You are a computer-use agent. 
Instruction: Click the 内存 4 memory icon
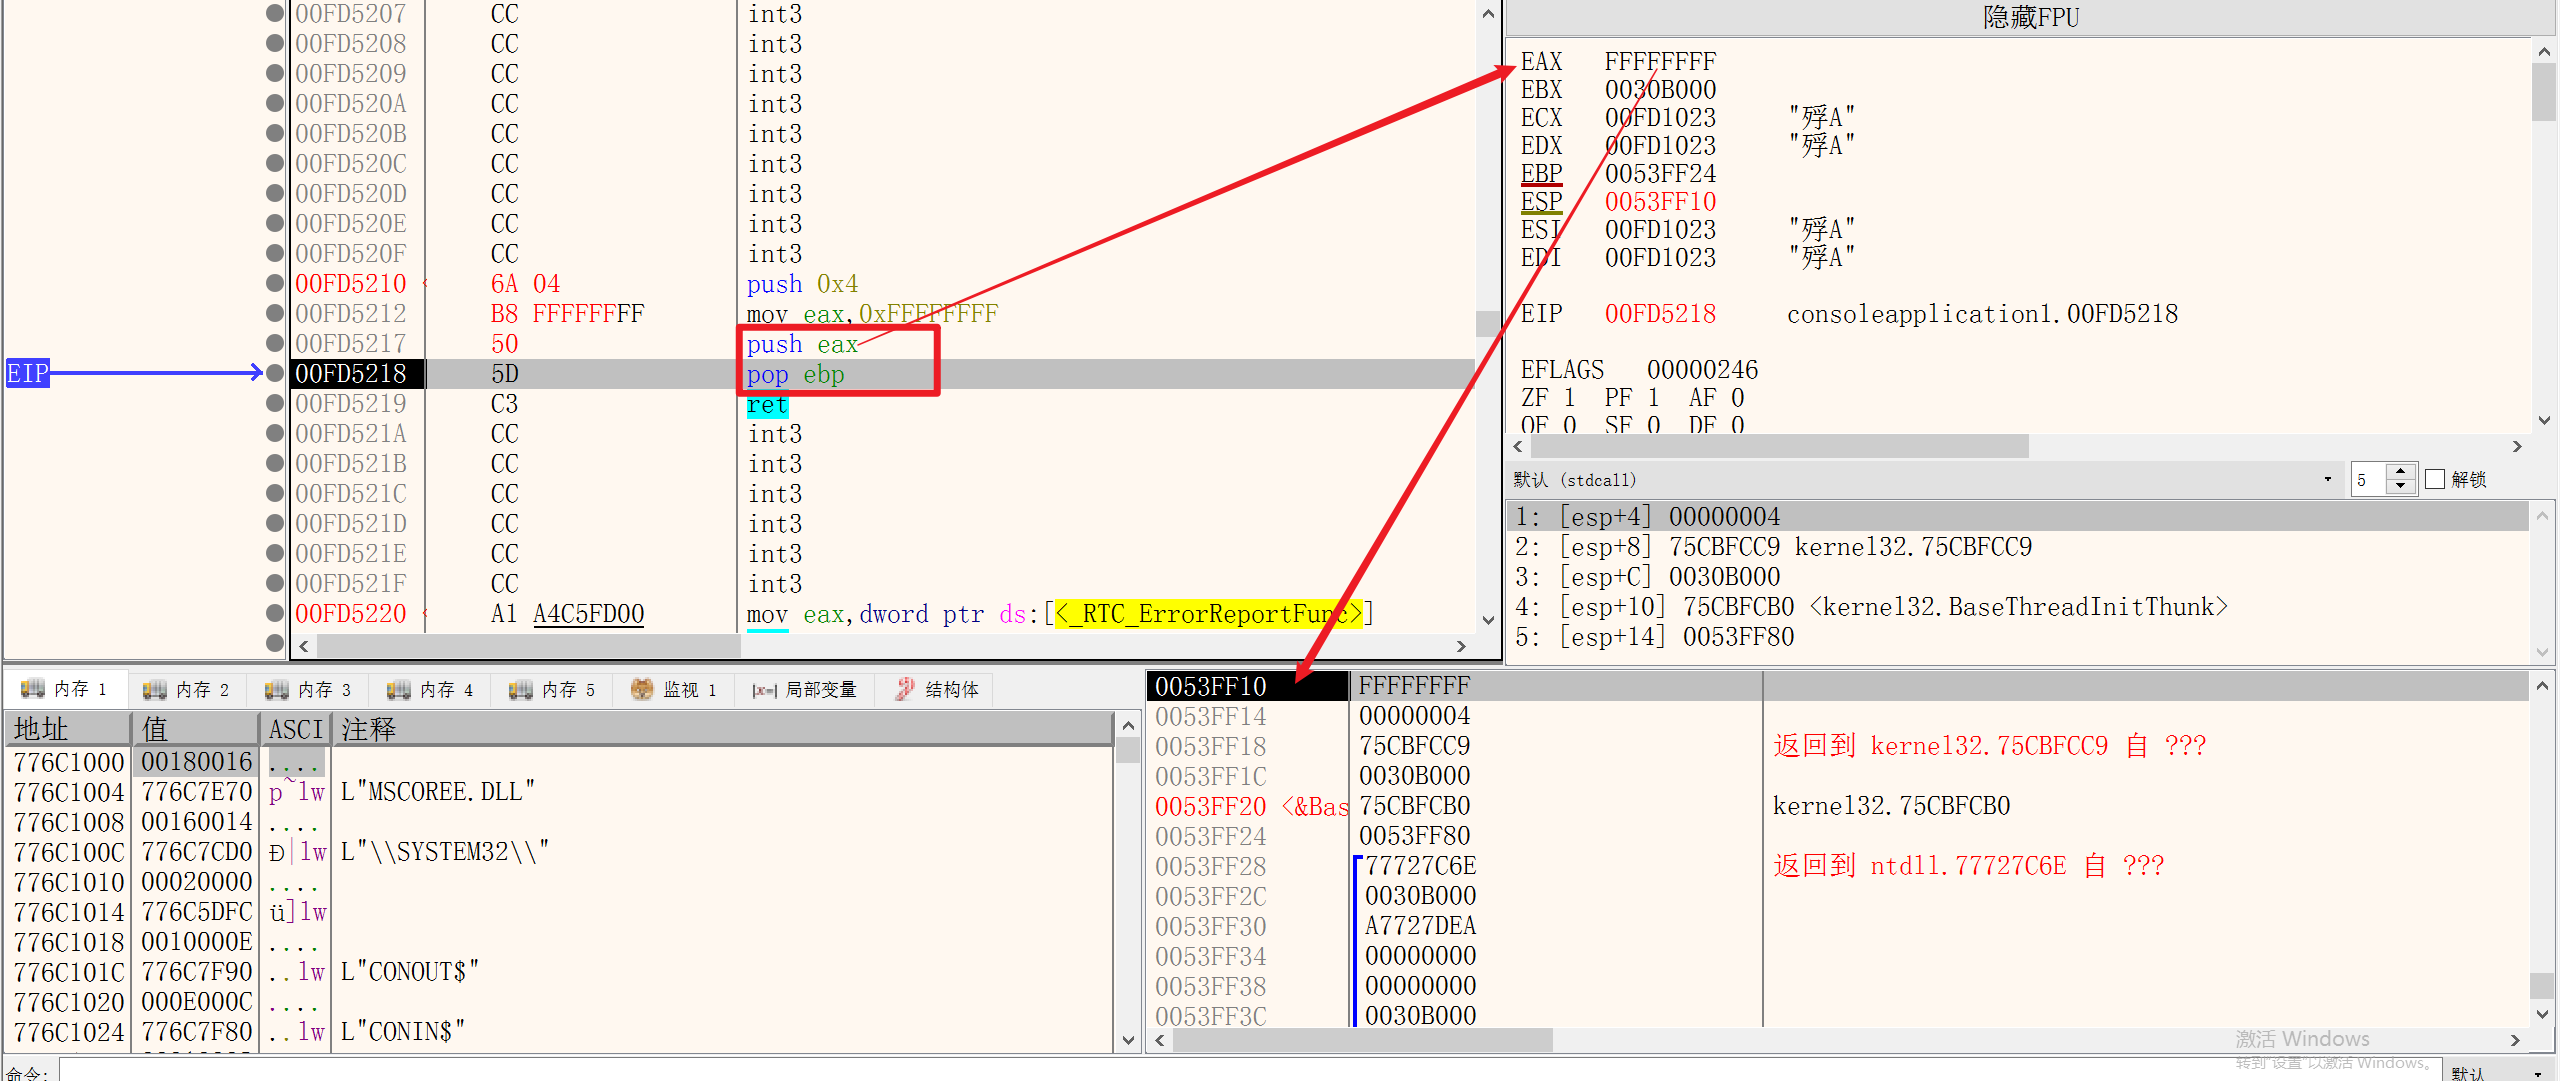click(x=398, y=689)
